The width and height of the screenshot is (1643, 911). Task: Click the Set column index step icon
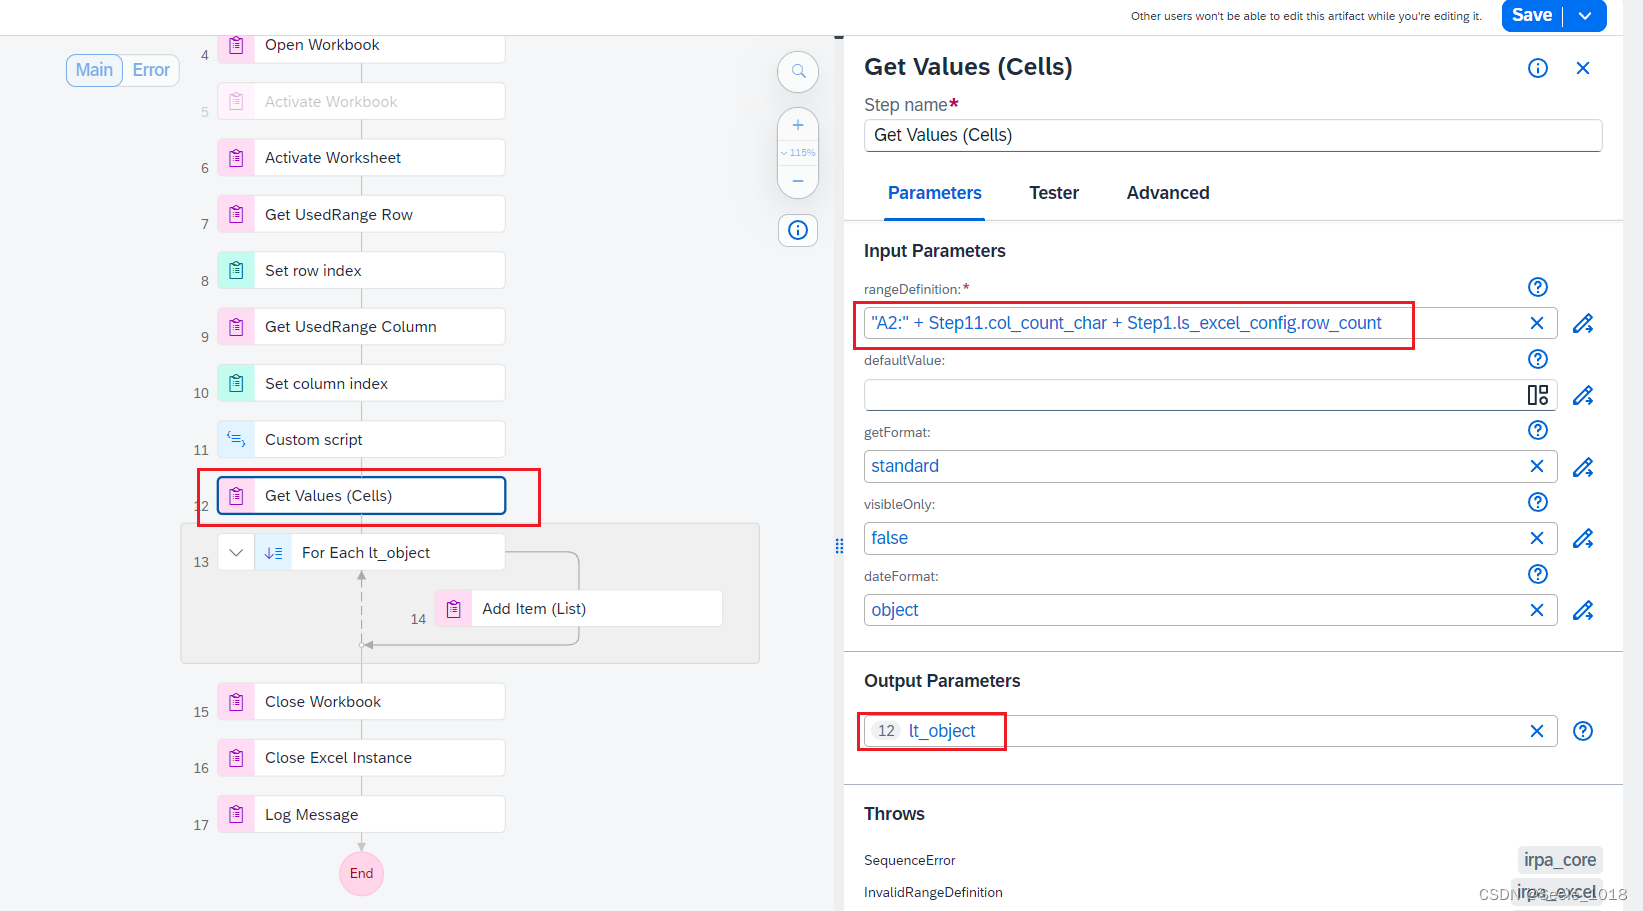click(236, 383)
